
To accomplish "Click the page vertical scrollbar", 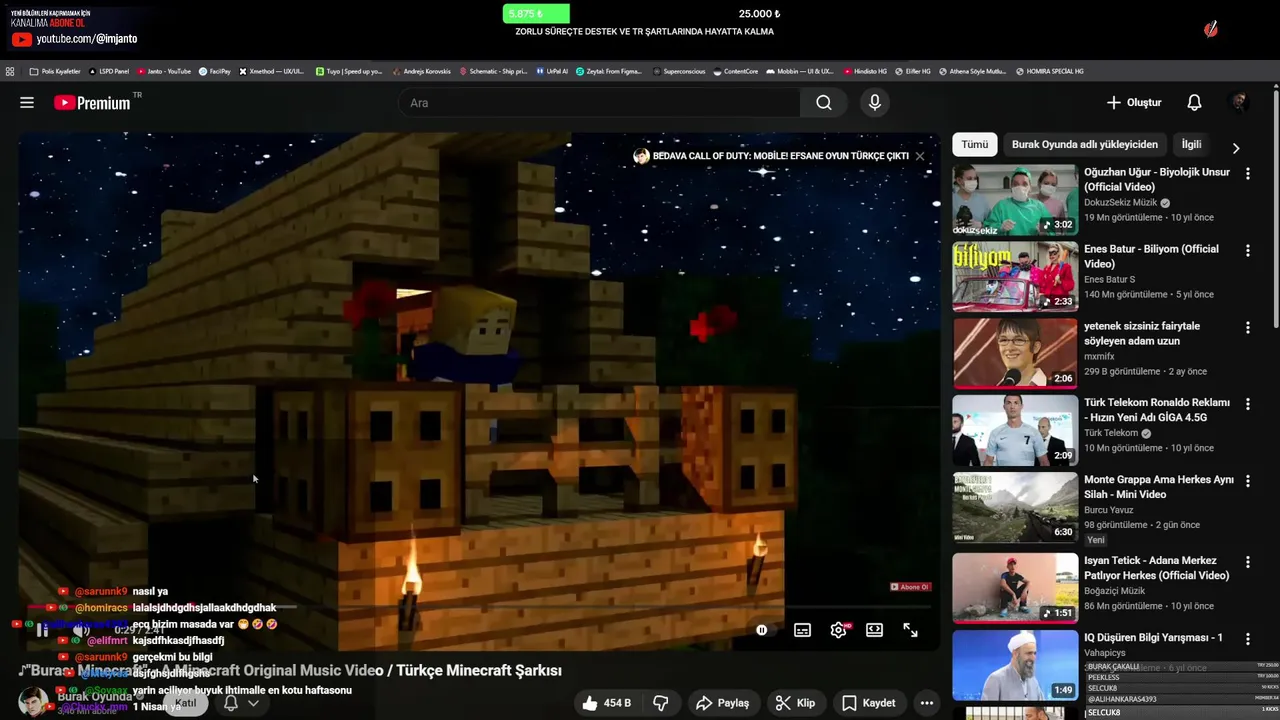I will tap(1276, 210).
